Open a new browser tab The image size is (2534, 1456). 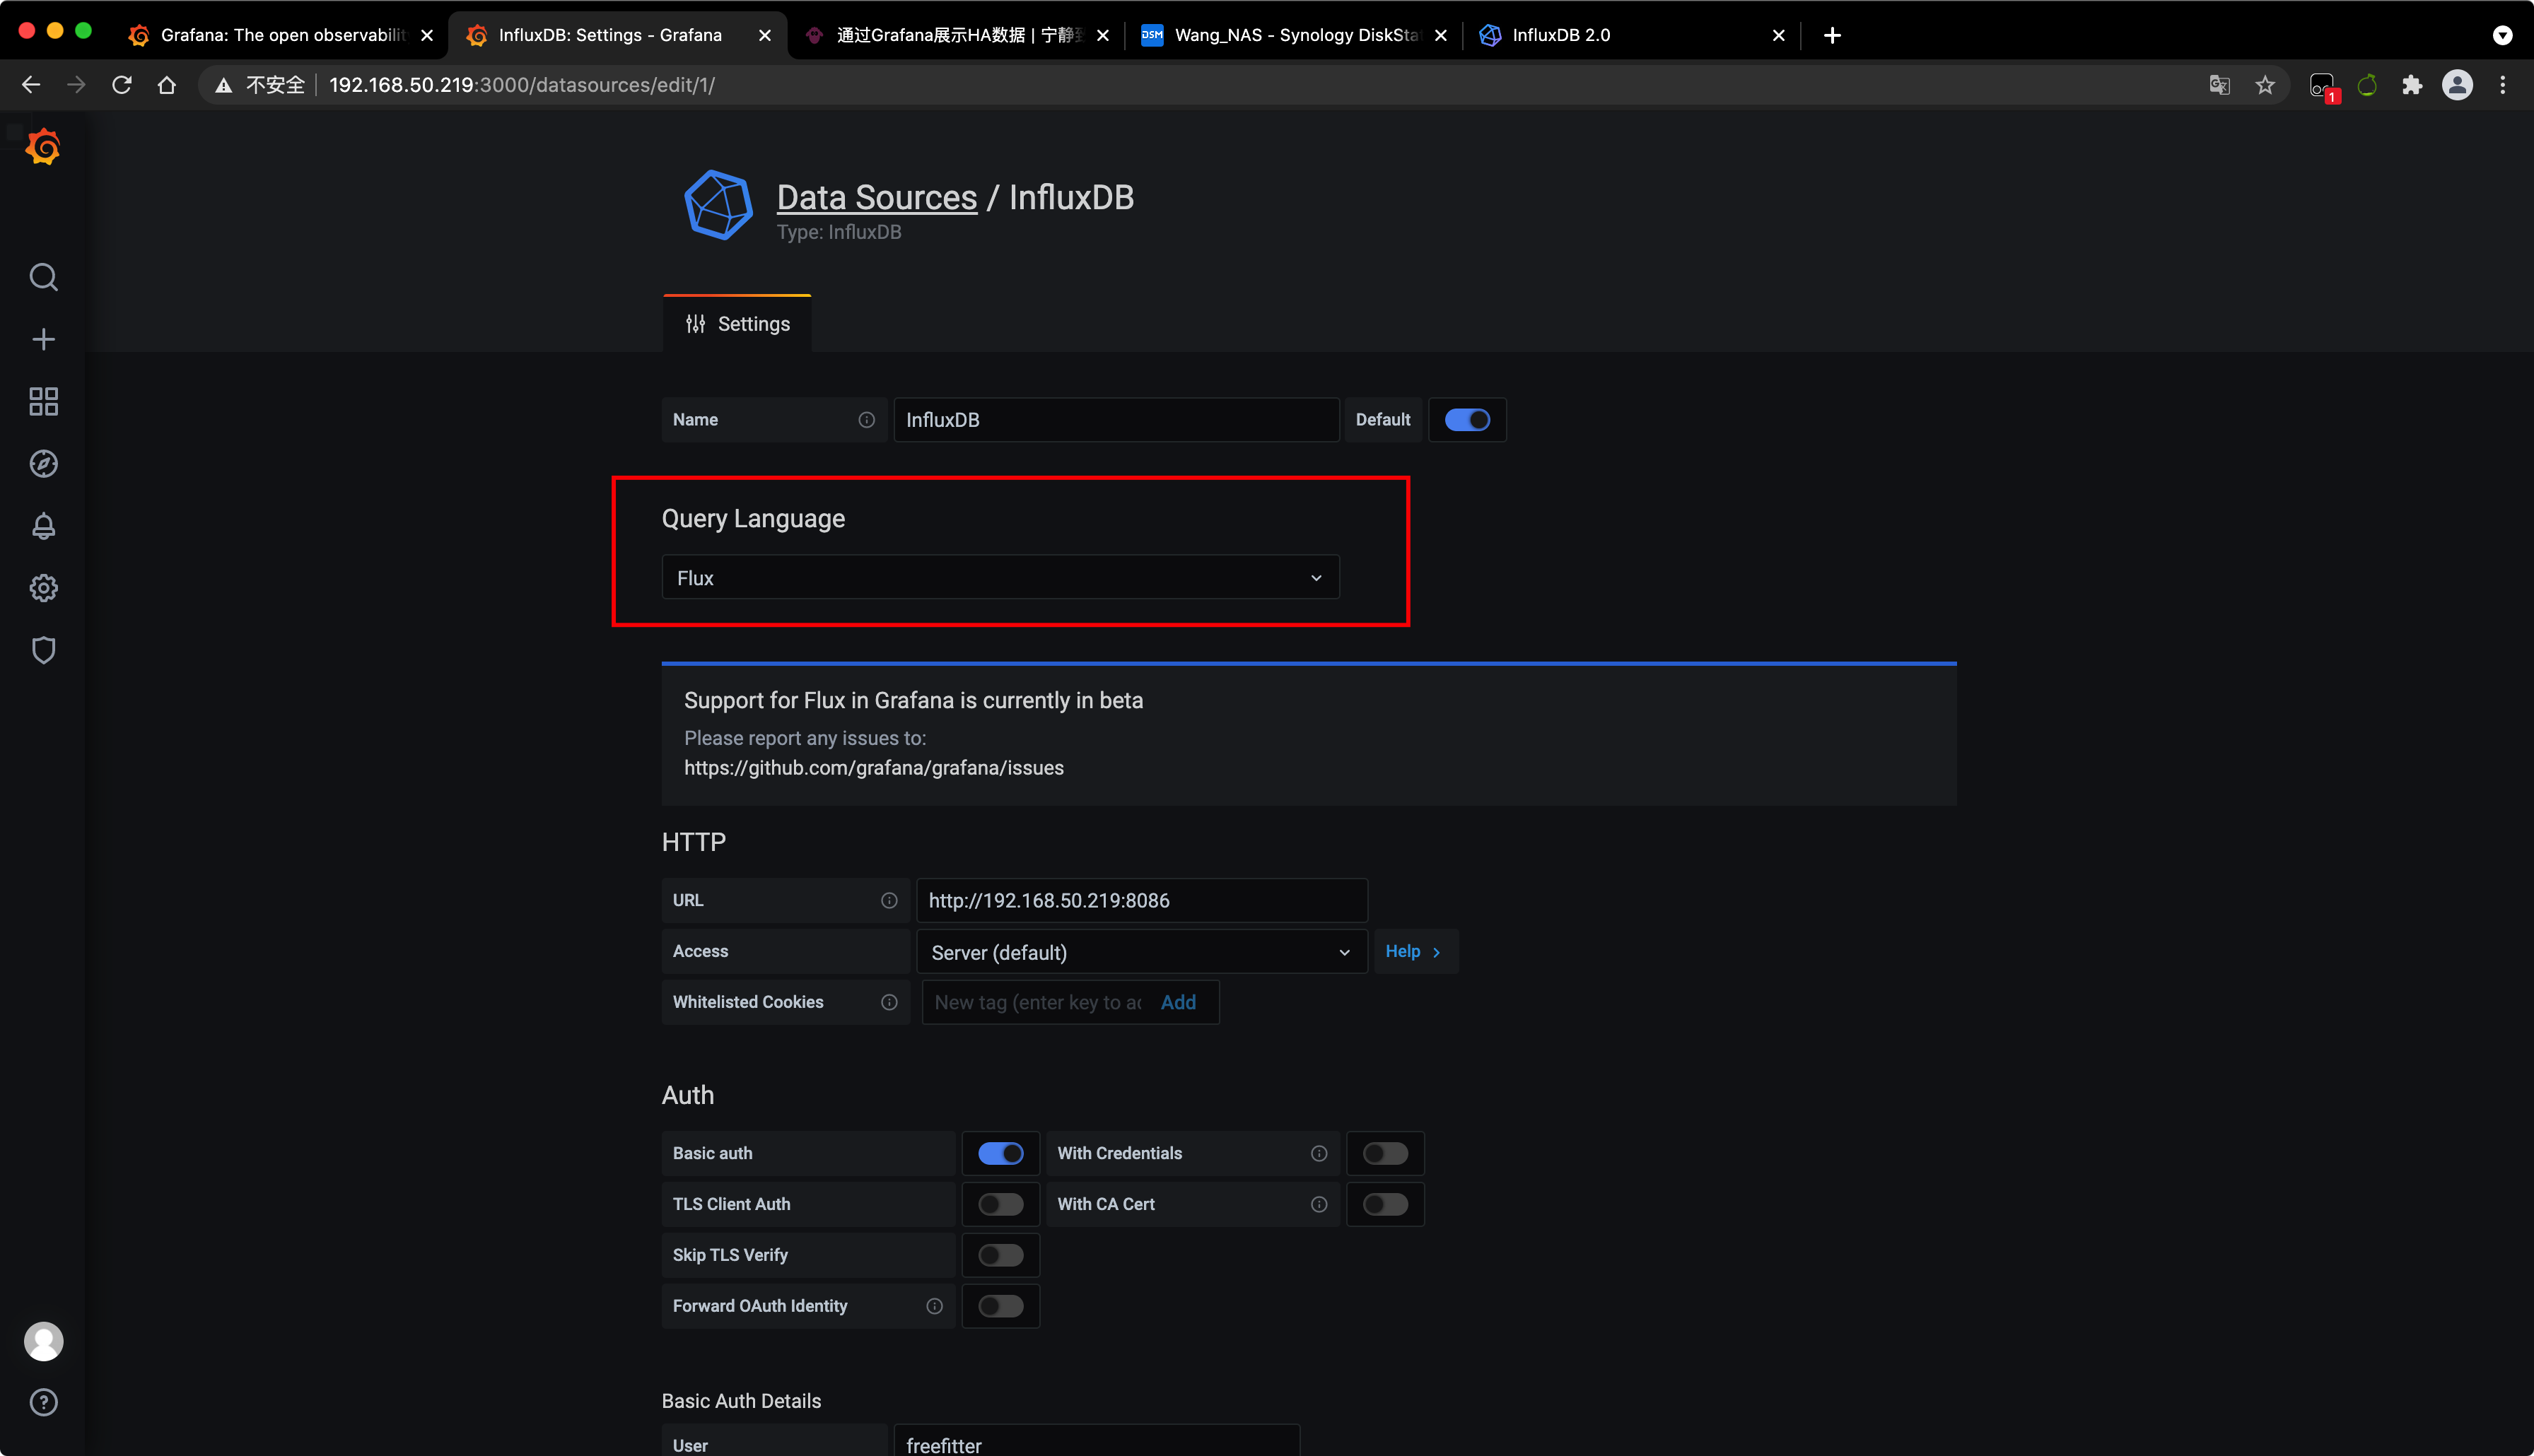point(1832,35)
